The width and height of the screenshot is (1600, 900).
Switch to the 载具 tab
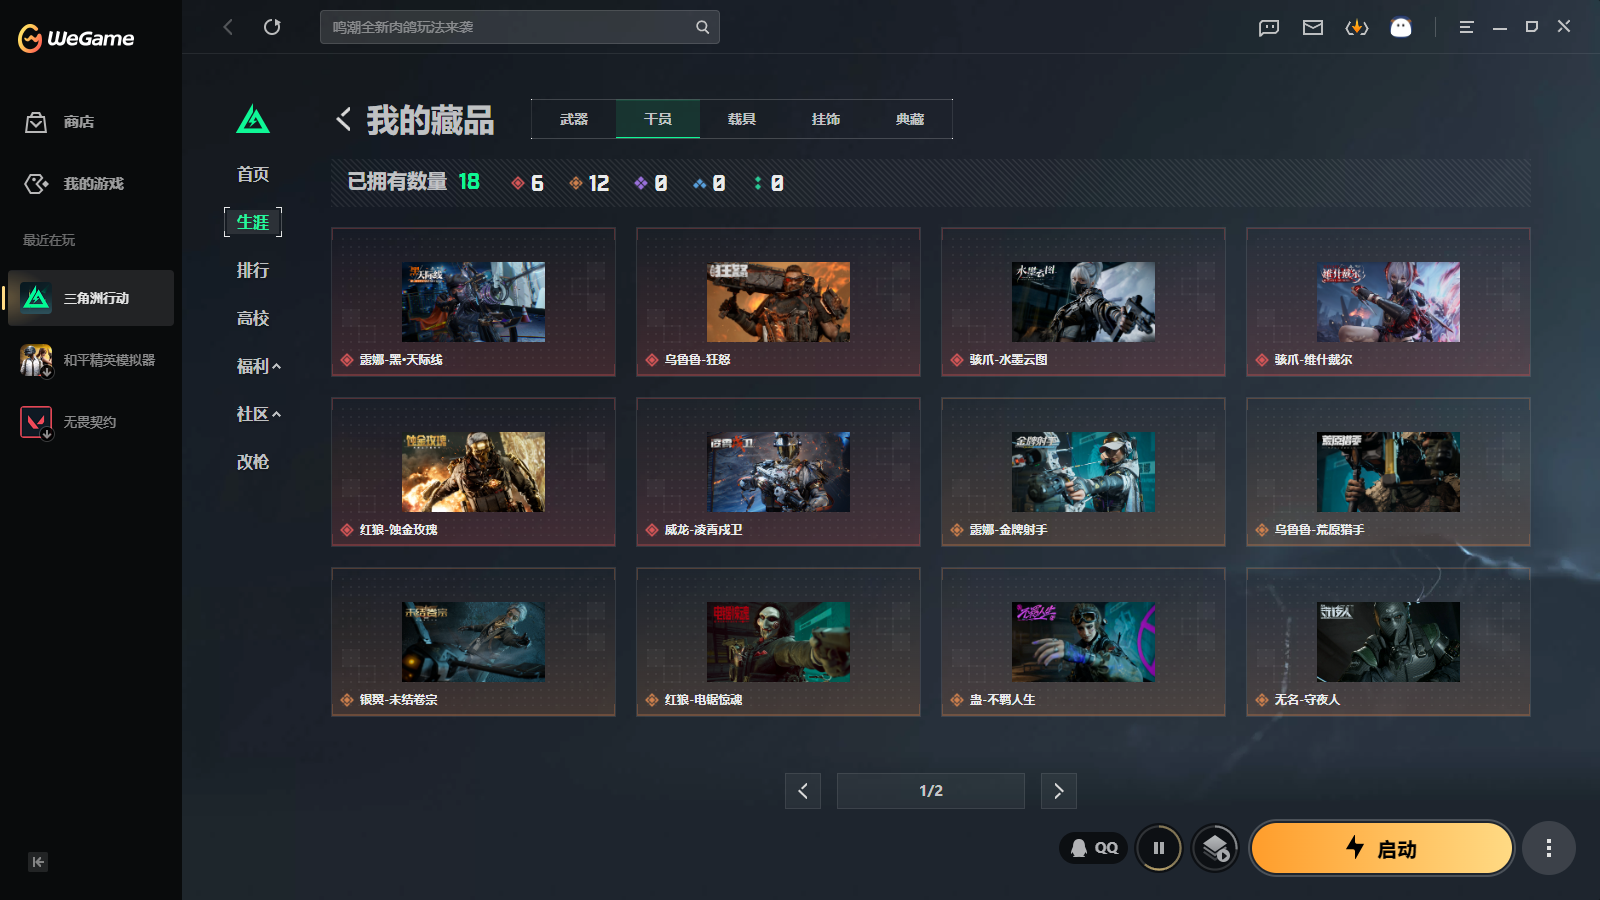click(x=742, y=119)
